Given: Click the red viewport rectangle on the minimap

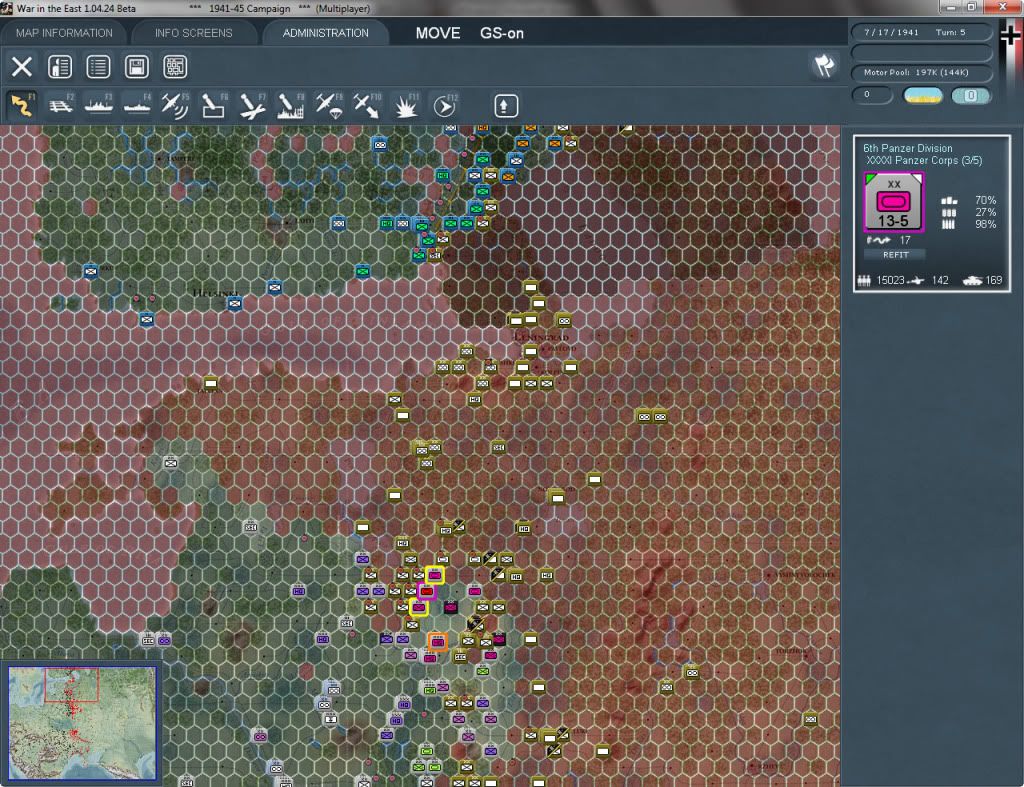Looking at the screenshot, I should pyautogui.click(x=71, y=684).
